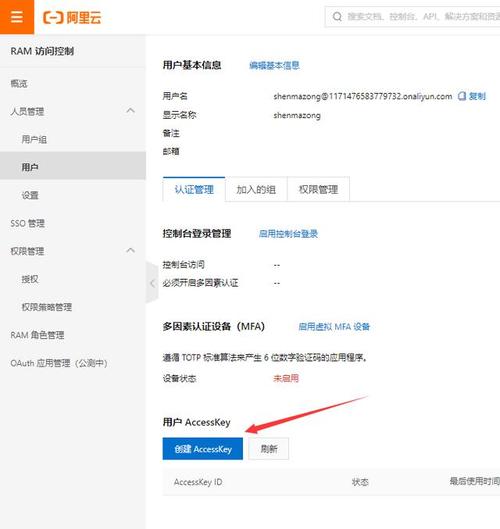Click the 控制台登录管理 heading

click(x=197, y=233)
